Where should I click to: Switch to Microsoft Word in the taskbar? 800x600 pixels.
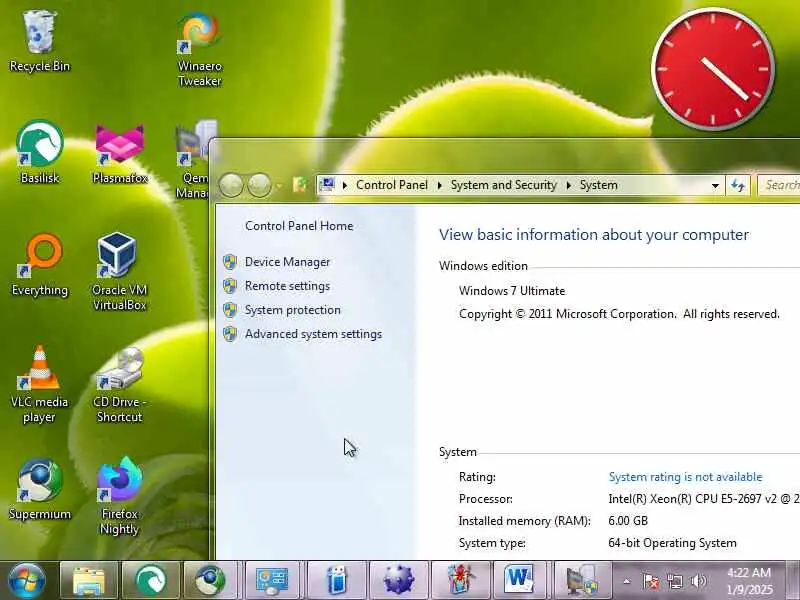point(519,581)
